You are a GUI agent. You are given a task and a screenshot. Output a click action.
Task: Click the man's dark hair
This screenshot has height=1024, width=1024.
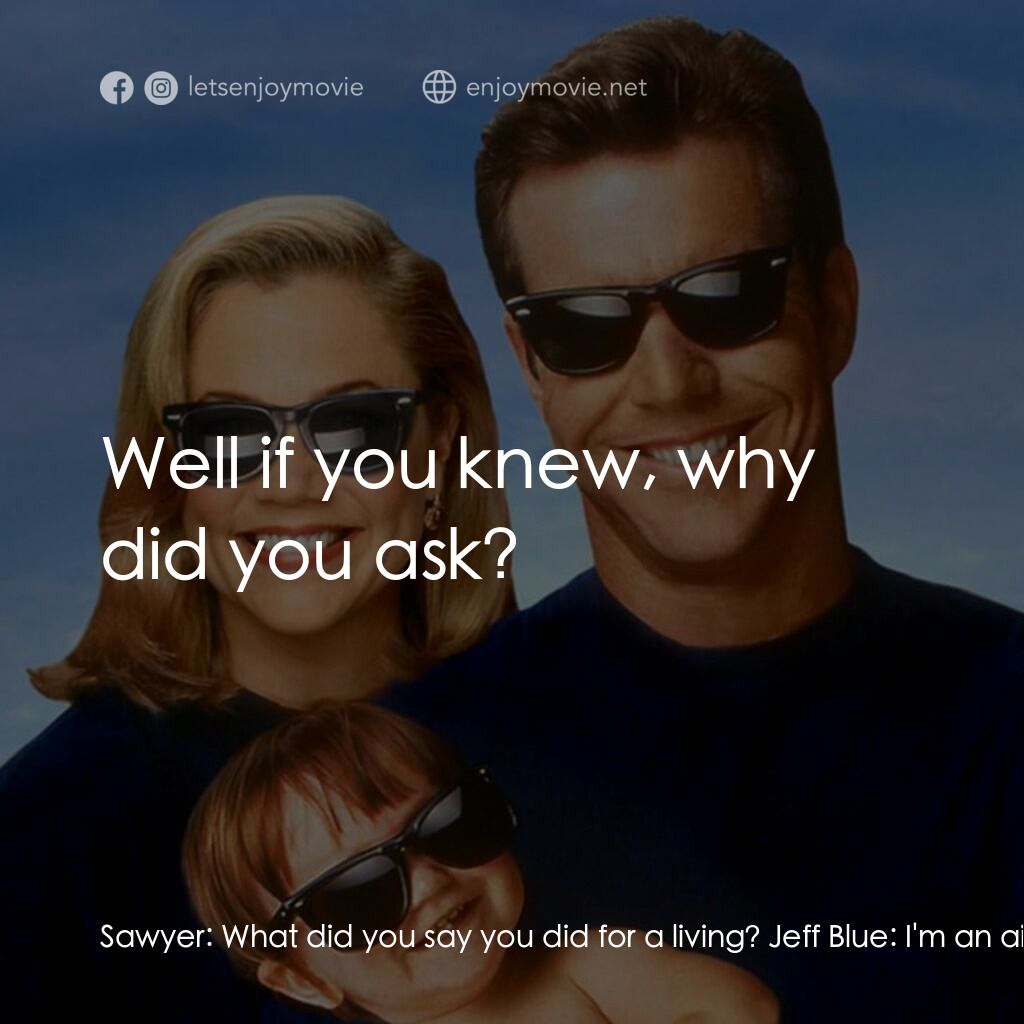point(650,110)
